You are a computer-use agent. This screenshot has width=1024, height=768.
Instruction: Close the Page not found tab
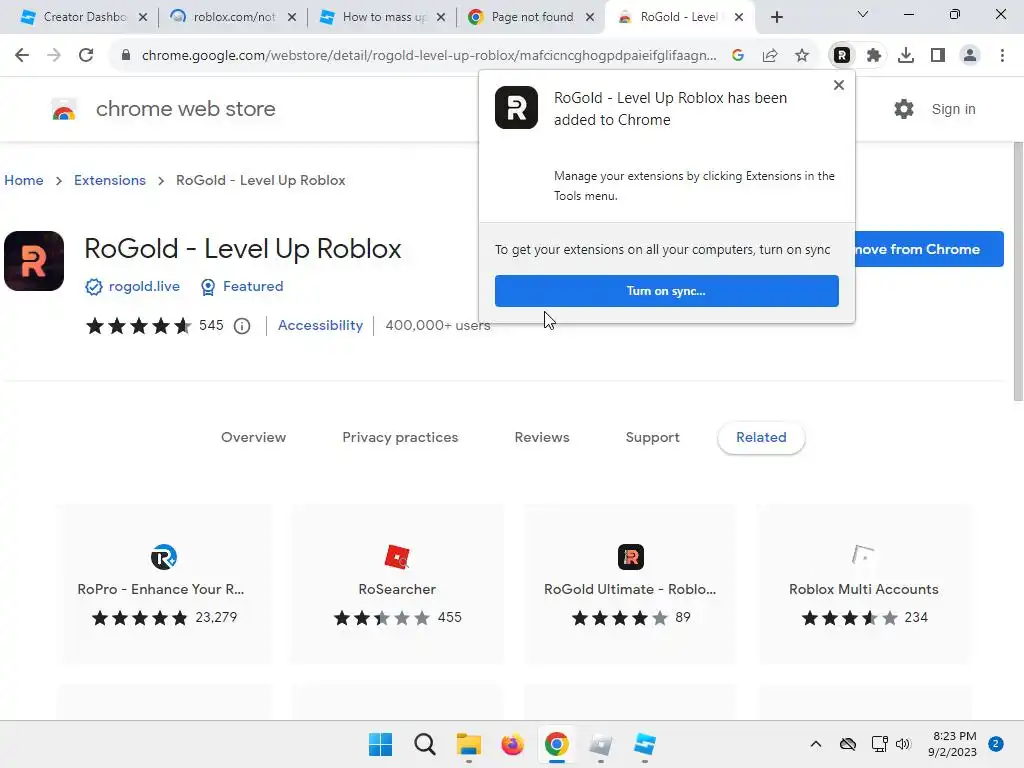pos(590,17)
